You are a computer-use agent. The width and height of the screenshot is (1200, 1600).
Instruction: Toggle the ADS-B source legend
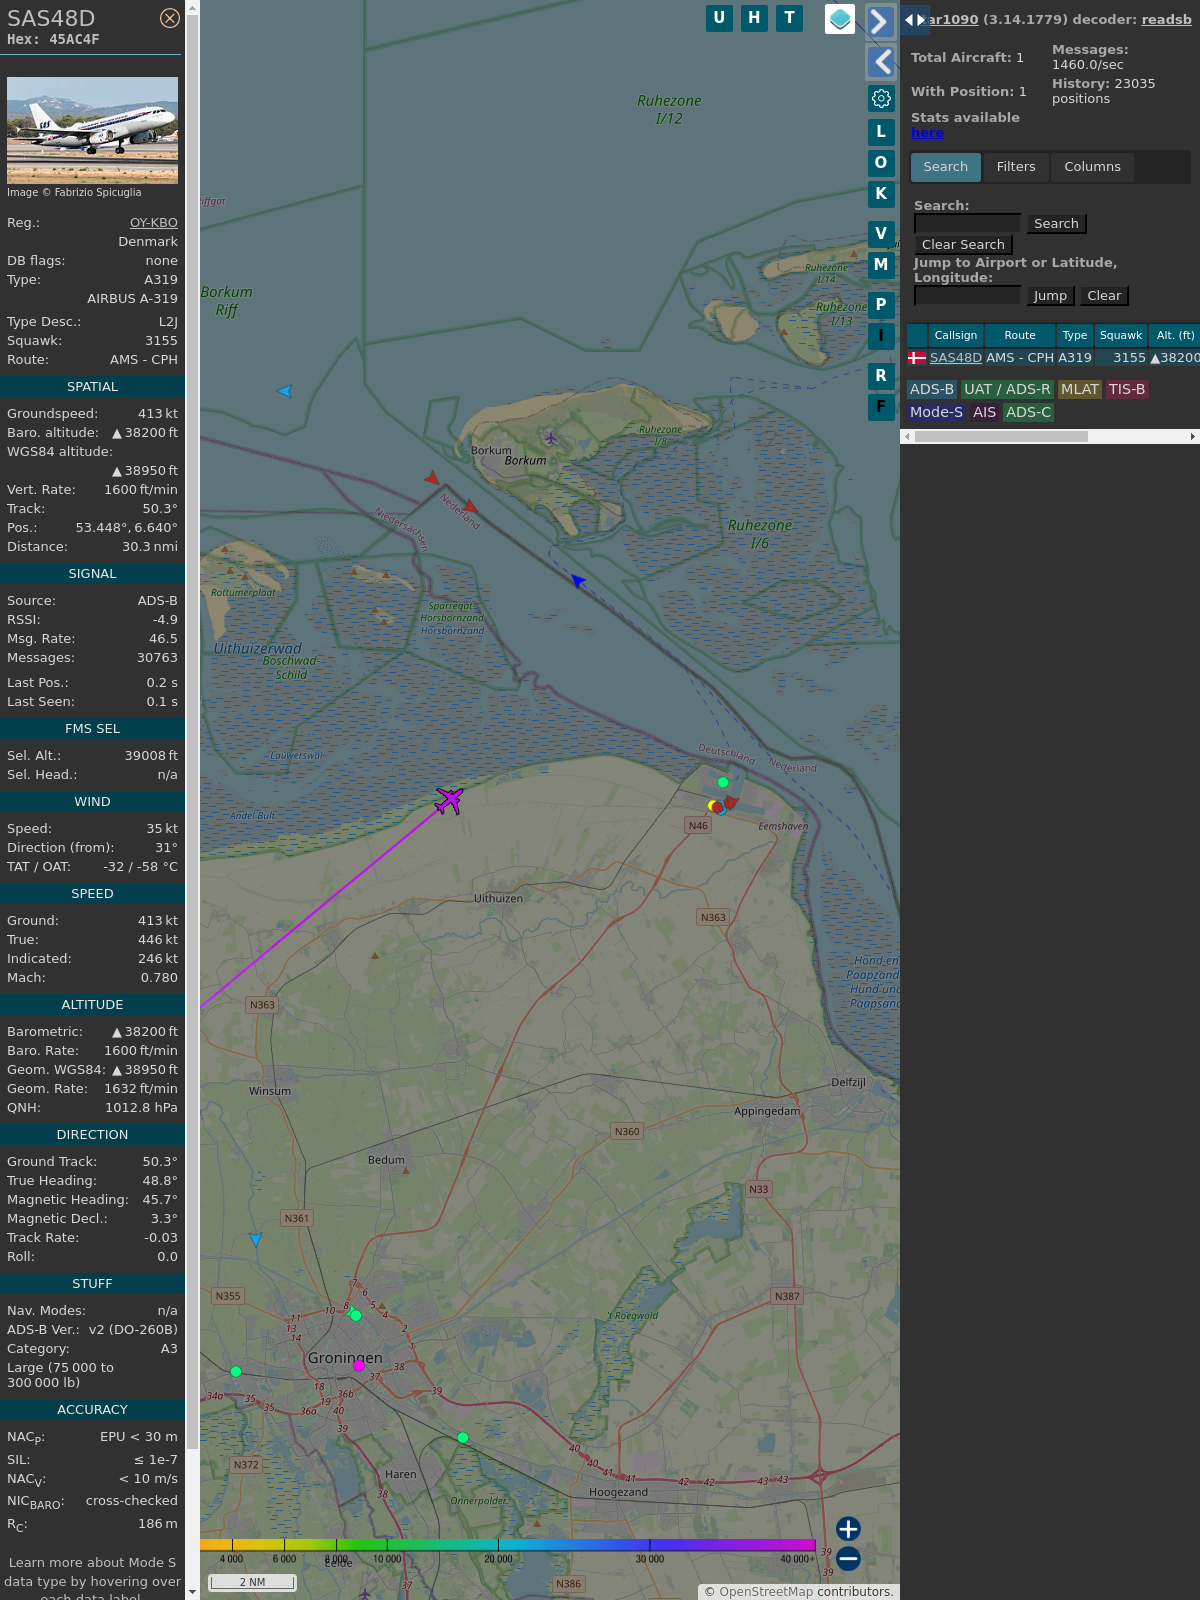(932, 390)
